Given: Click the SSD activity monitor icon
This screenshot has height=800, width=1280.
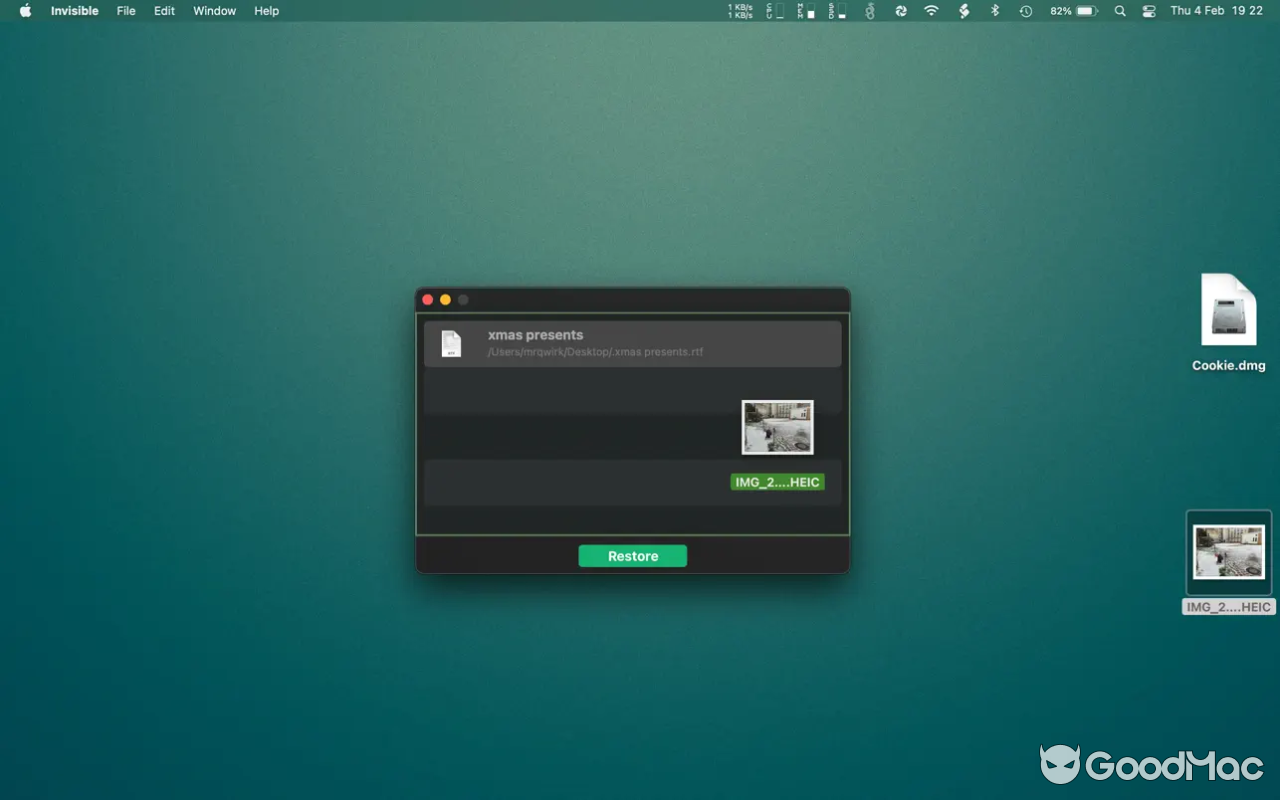Looking at the screenshot, I should [x=836, y=11].
